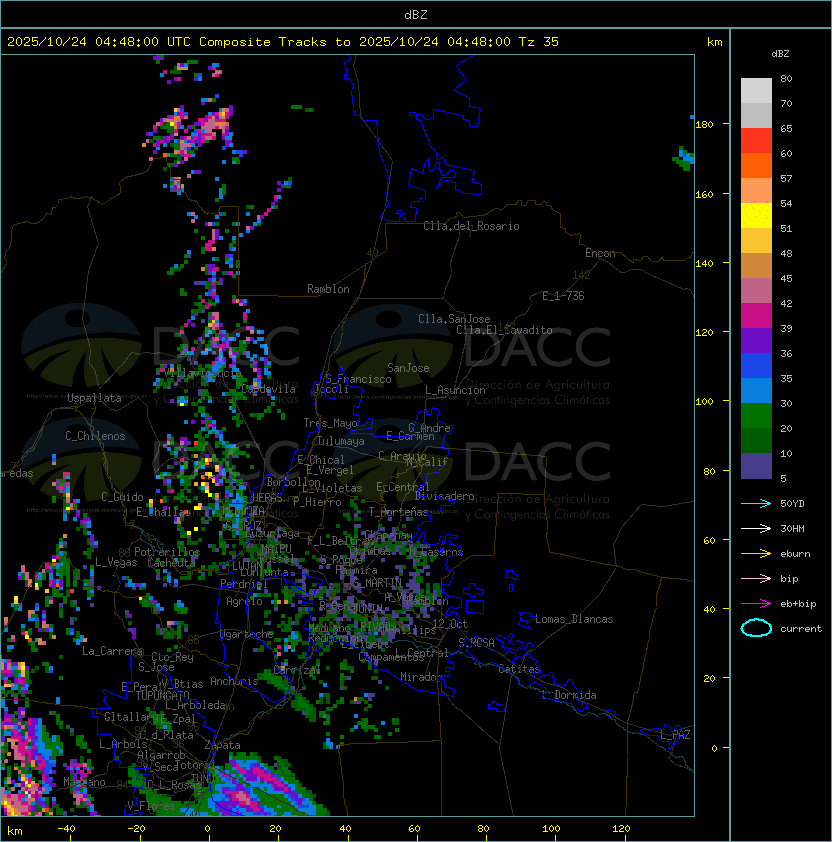Select the yellow eburn arrow symbol
Viewport: 832px width, 842px height.
(x=756, y=554)
